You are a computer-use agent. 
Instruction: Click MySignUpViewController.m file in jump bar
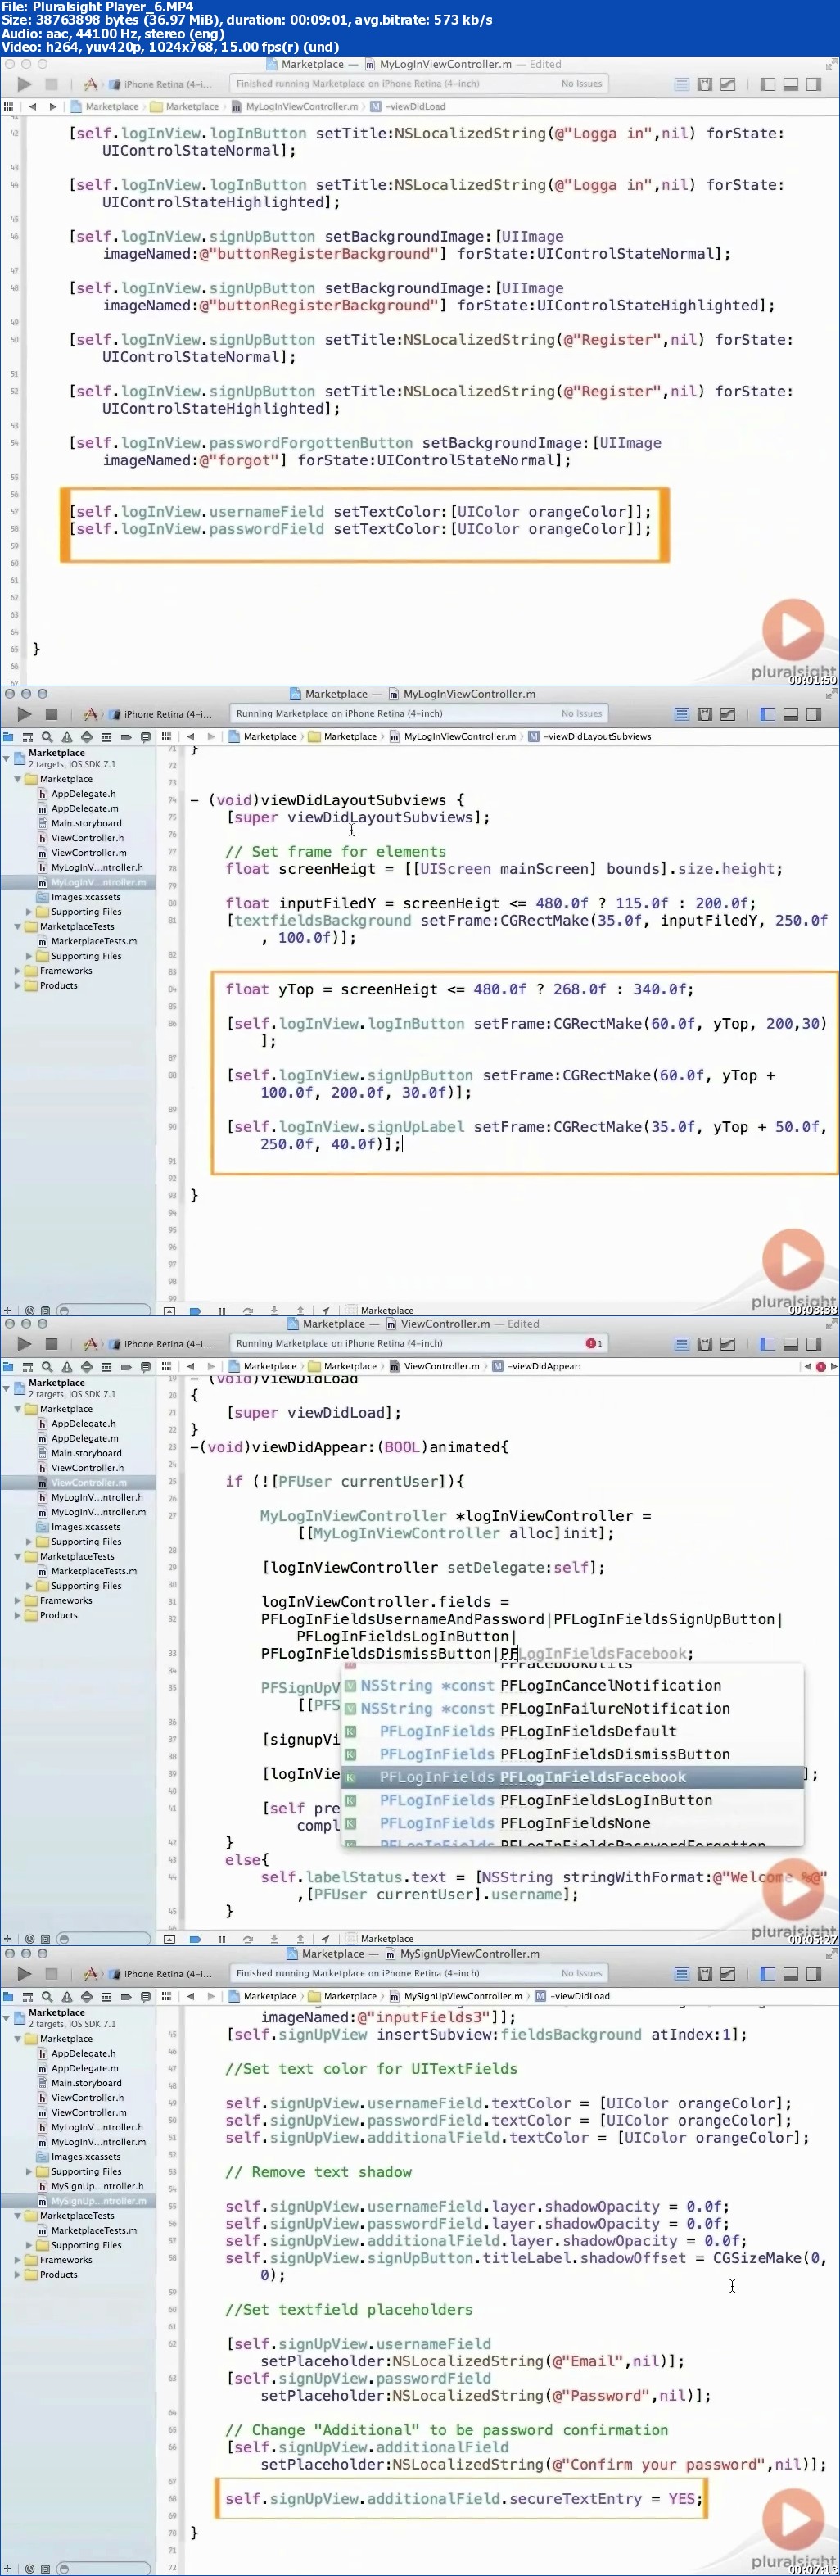pyautogui.click(x=456, y=1996)
